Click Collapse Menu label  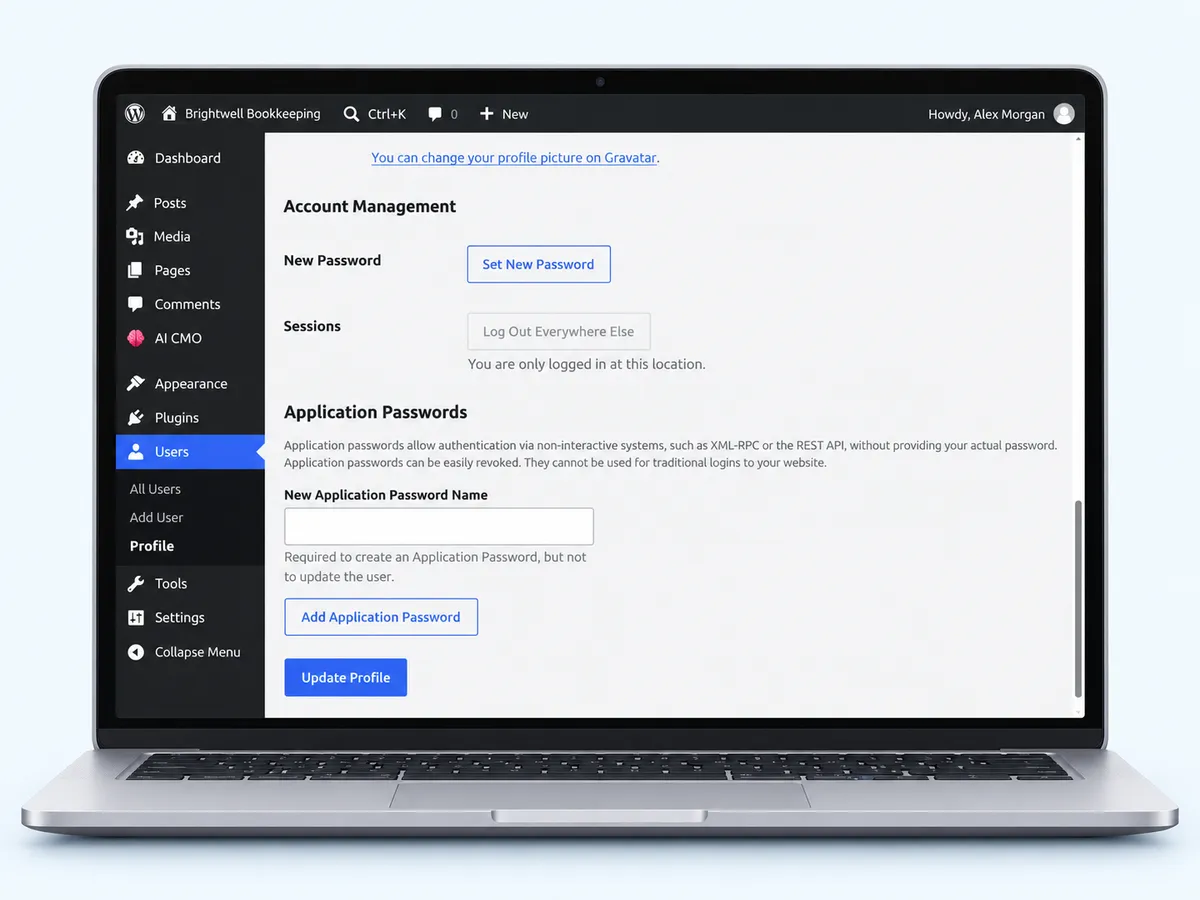[197, 652]
